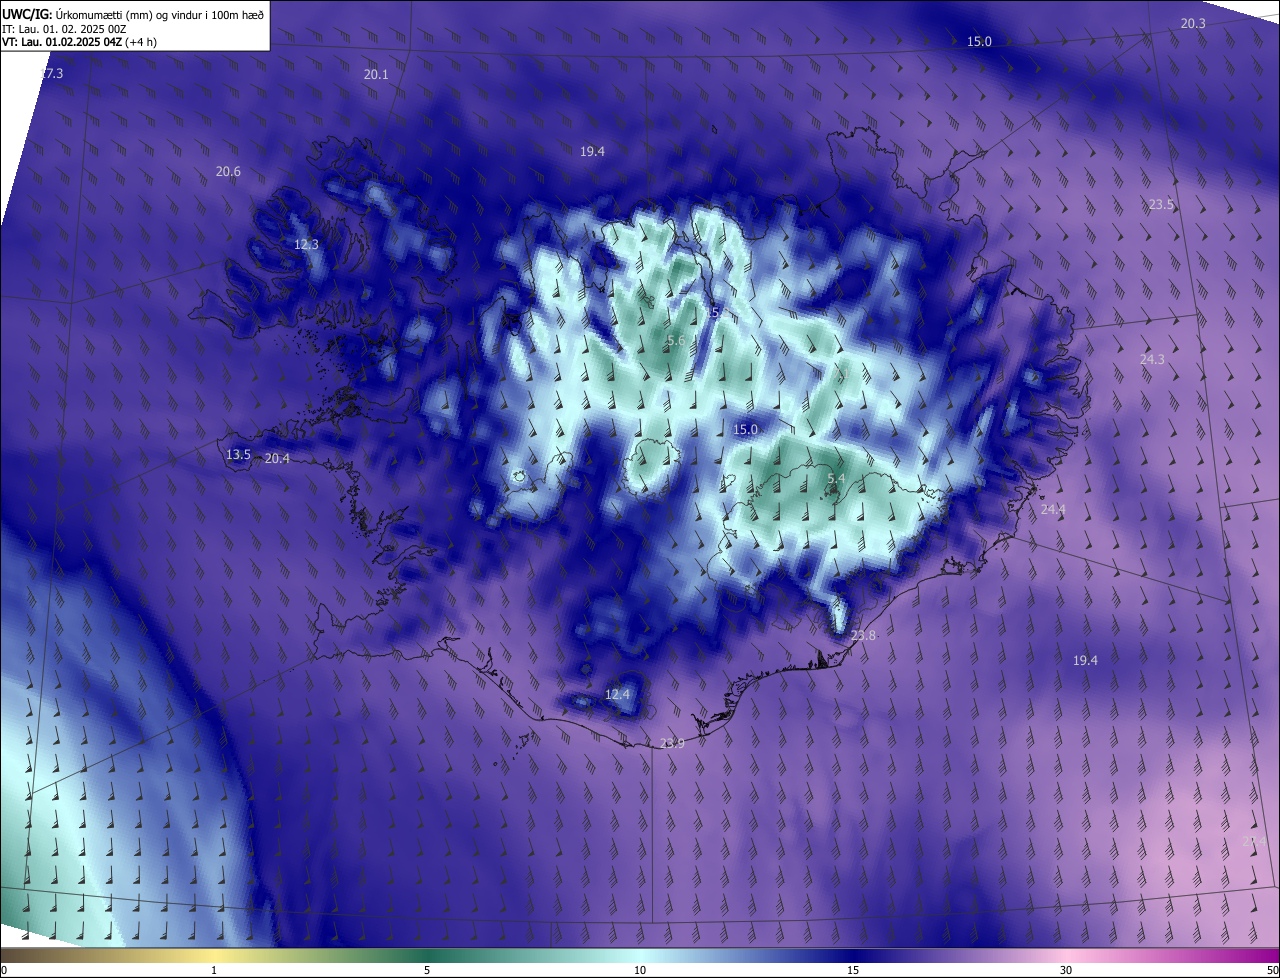1280x978 pixels.
Task: Click the 24.3 value label
Action: [1152, 359]
